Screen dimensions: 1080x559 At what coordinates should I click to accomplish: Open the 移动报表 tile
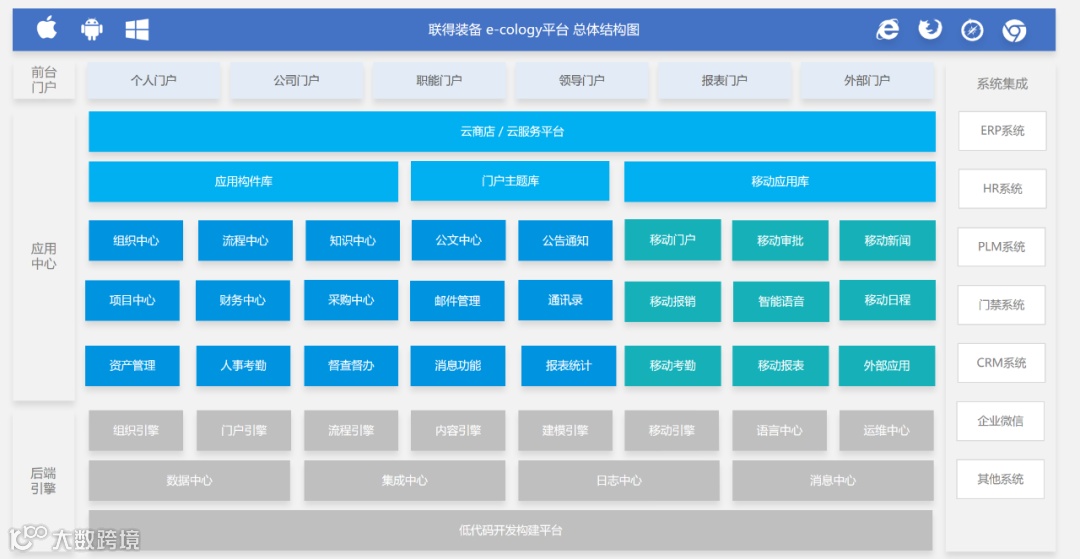tap(780, 366)
